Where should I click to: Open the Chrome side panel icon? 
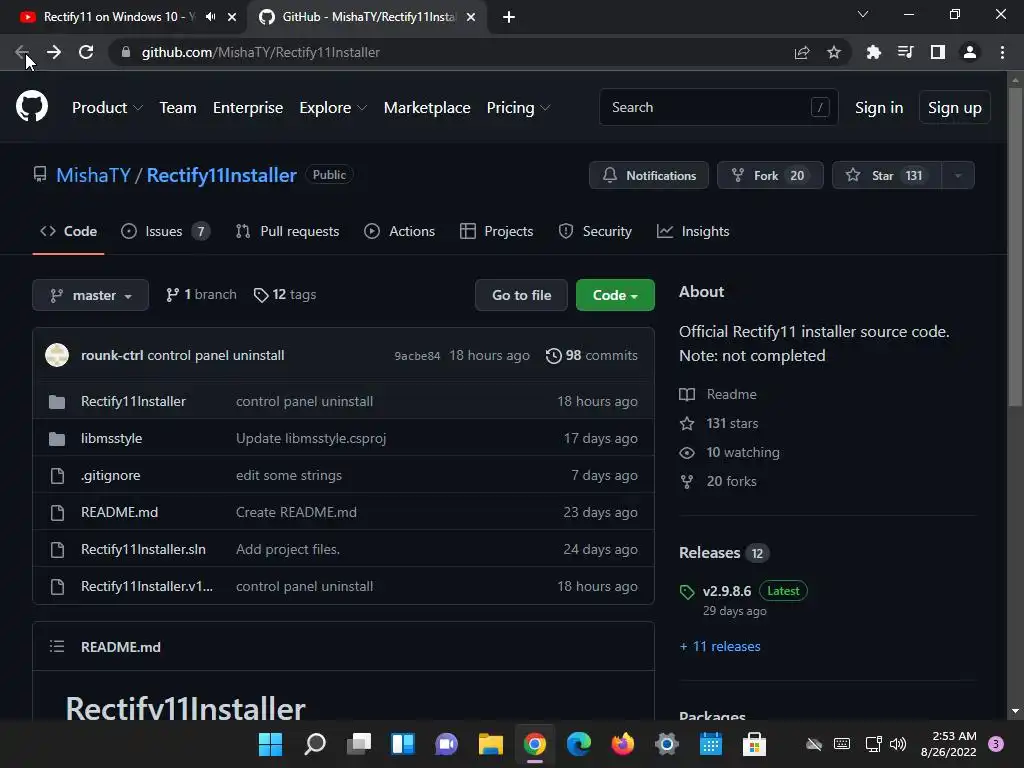point(938,52)
